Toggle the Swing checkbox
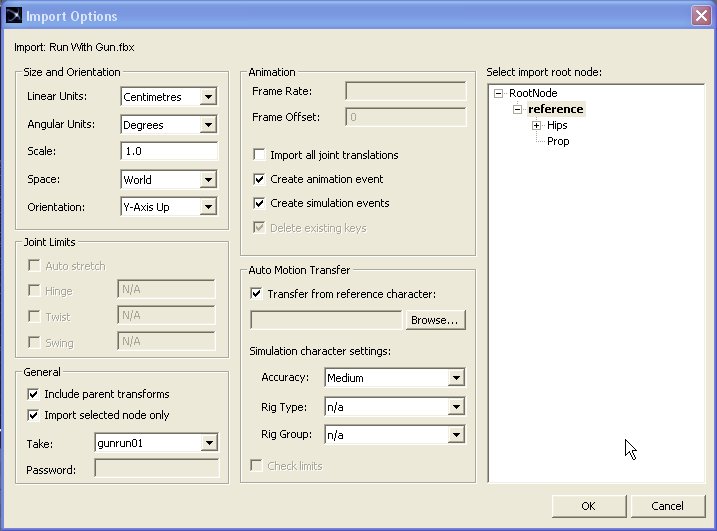 [34, 342]
